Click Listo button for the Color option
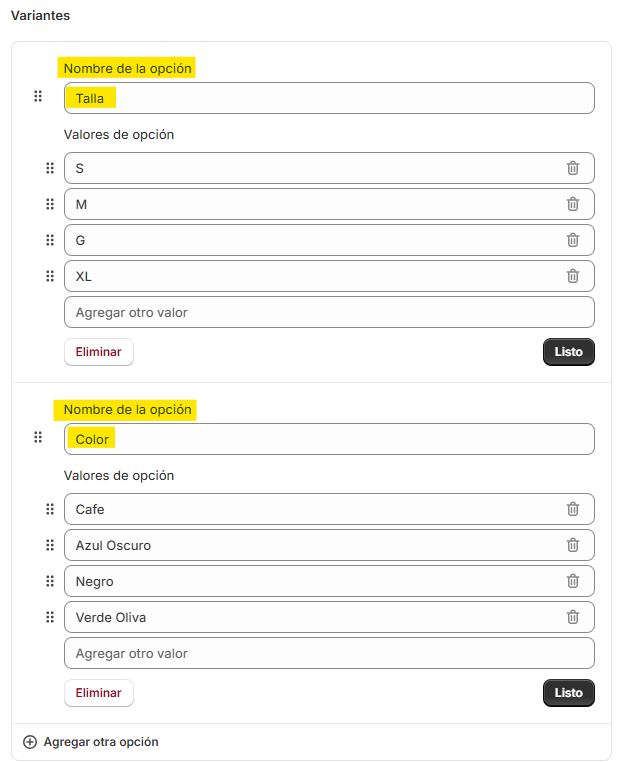Screen dimensions: 621x762 569,693
